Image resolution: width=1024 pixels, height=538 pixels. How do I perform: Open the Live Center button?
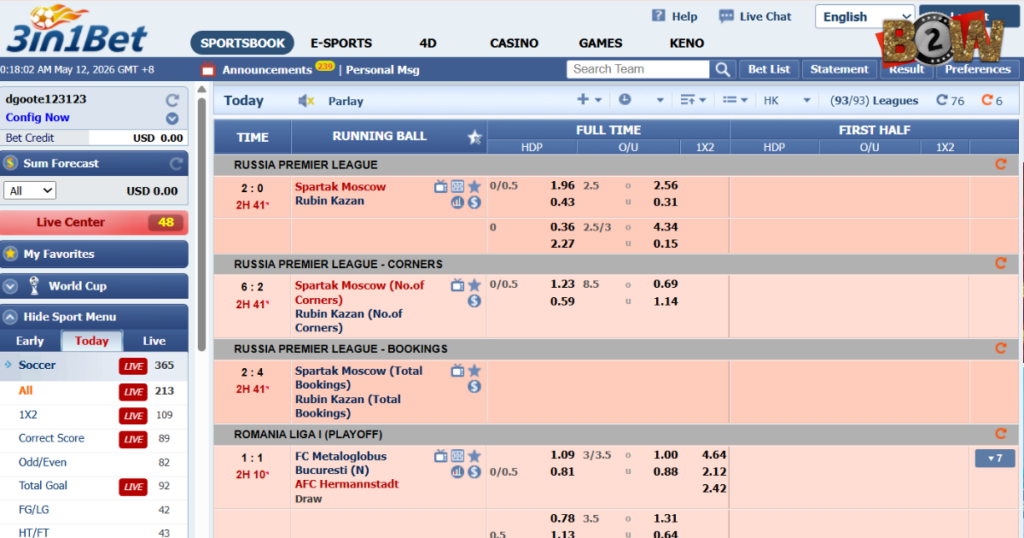[94, 223]
